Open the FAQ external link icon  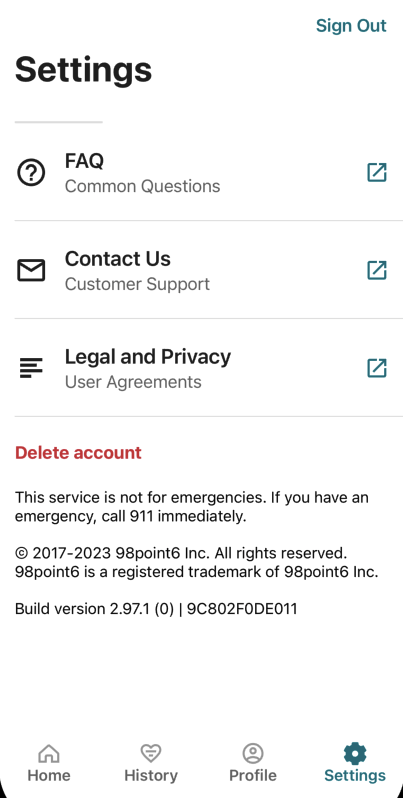[x=377, y=173]
